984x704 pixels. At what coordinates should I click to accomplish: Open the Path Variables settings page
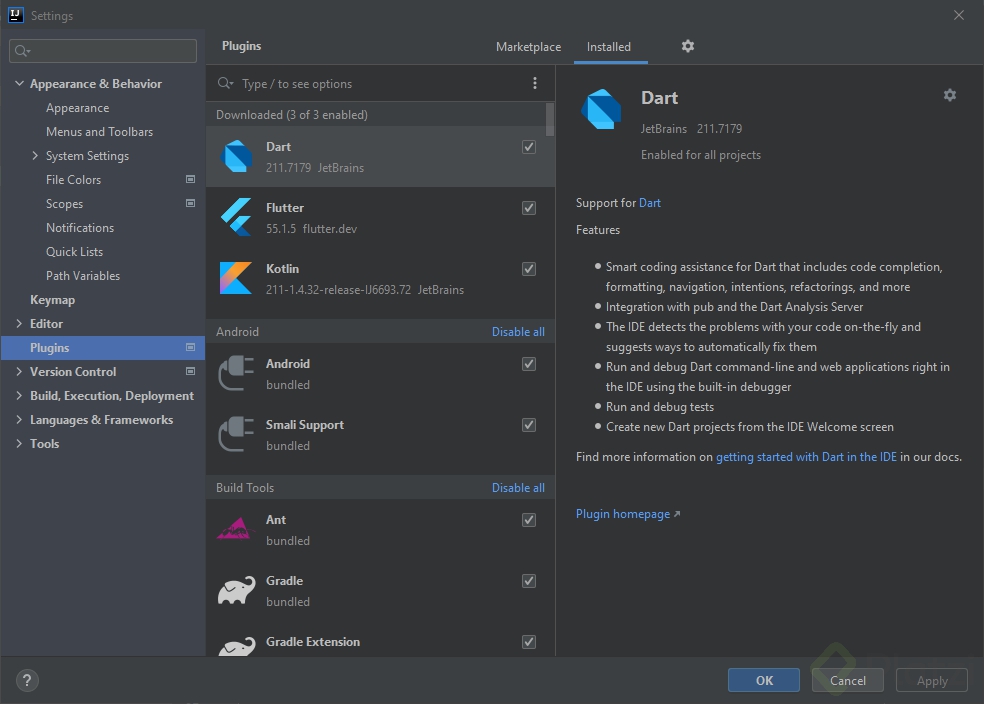(x=83, y=275)
